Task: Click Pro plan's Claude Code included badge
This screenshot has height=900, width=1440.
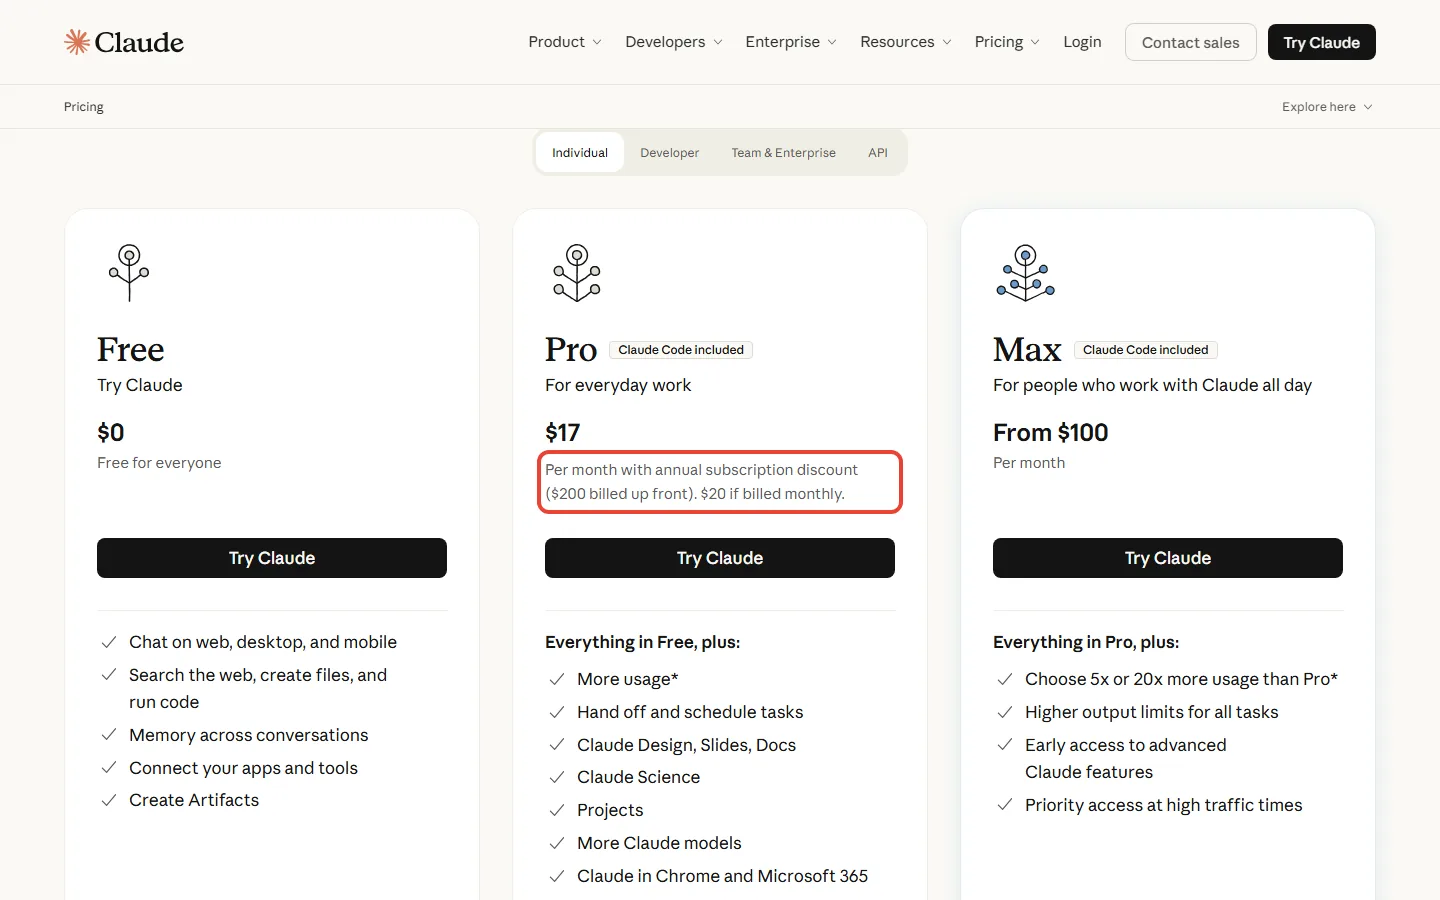Action: (681, 350)
